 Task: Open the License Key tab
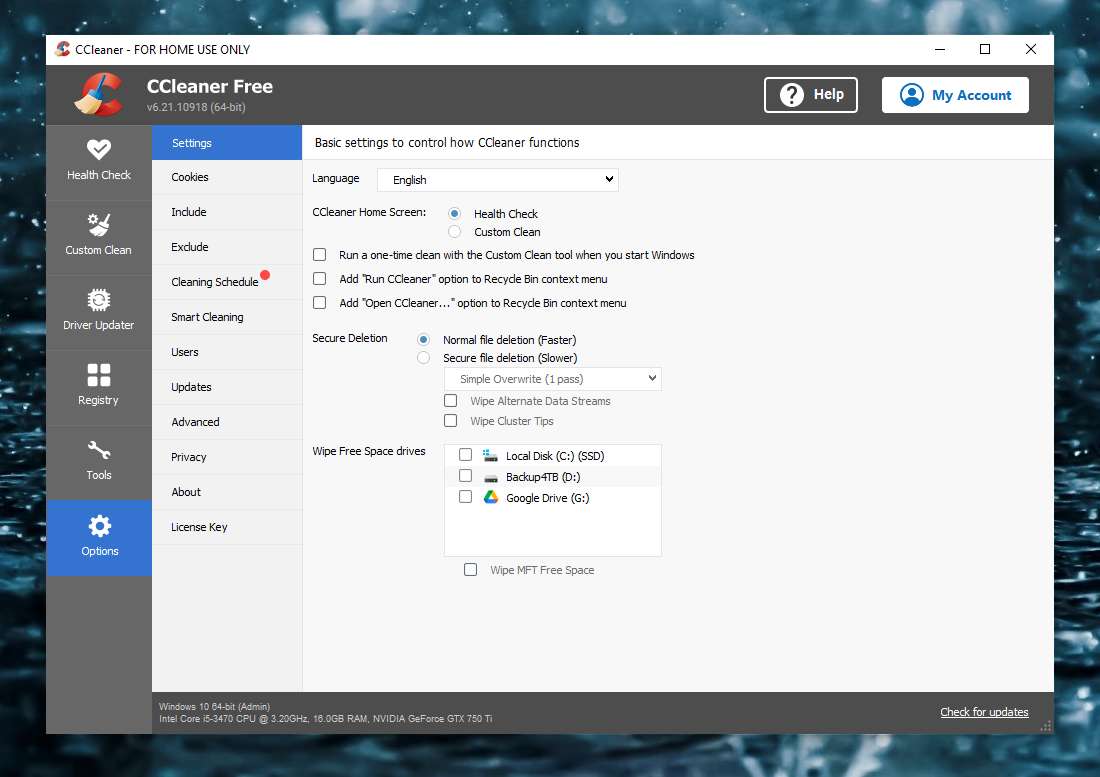pyautogui.click(x=227, y=528)
